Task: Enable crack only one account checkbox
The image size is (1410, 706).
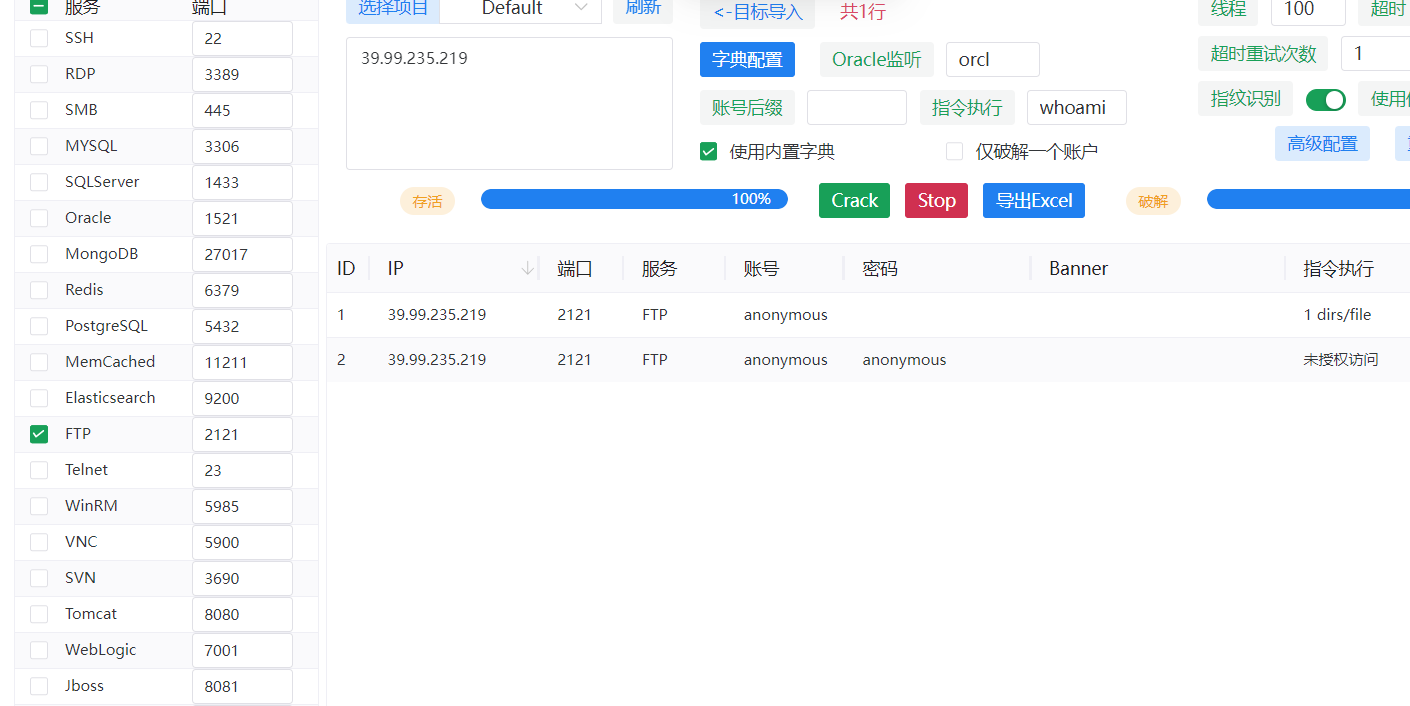Action: [955, 152]
